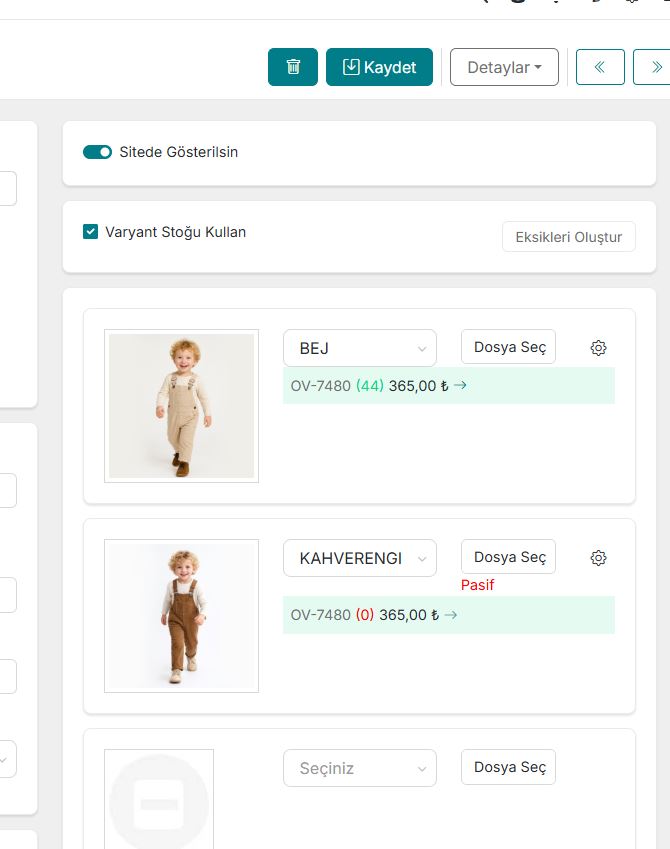Open the beige overalls product thumbnail

pos(181,406)
